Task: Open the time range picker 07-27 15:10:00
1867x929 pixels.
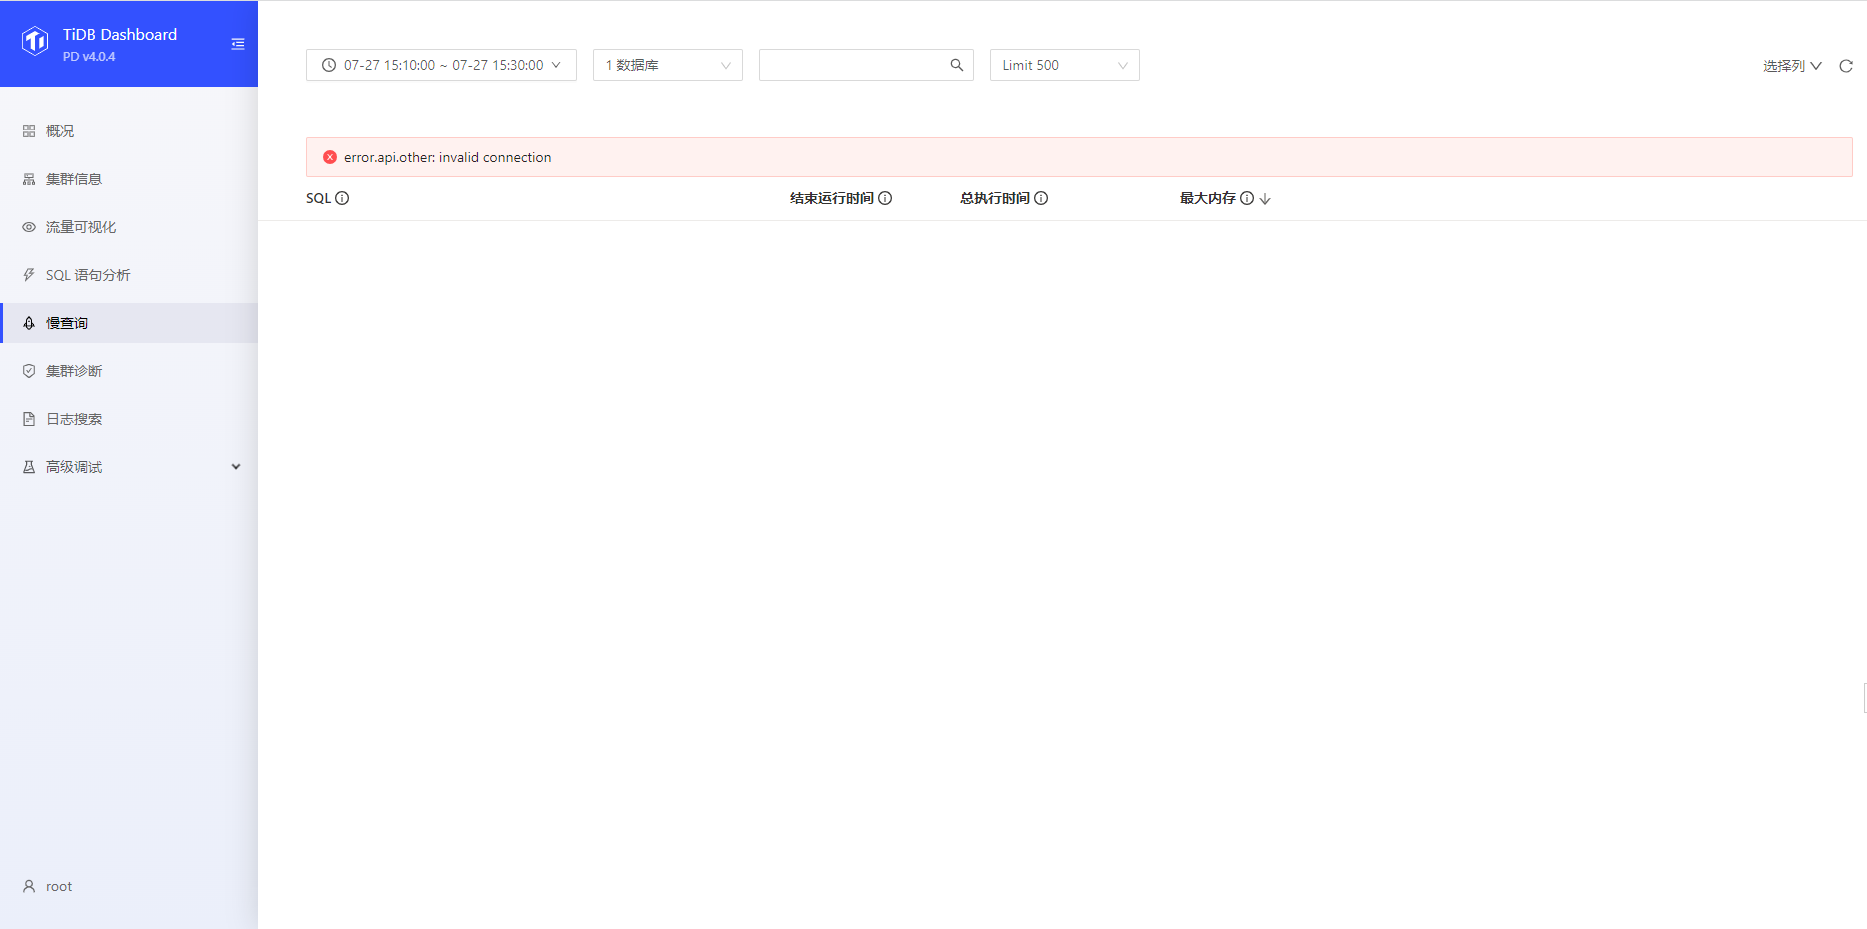Action: [x=441, y=65]
